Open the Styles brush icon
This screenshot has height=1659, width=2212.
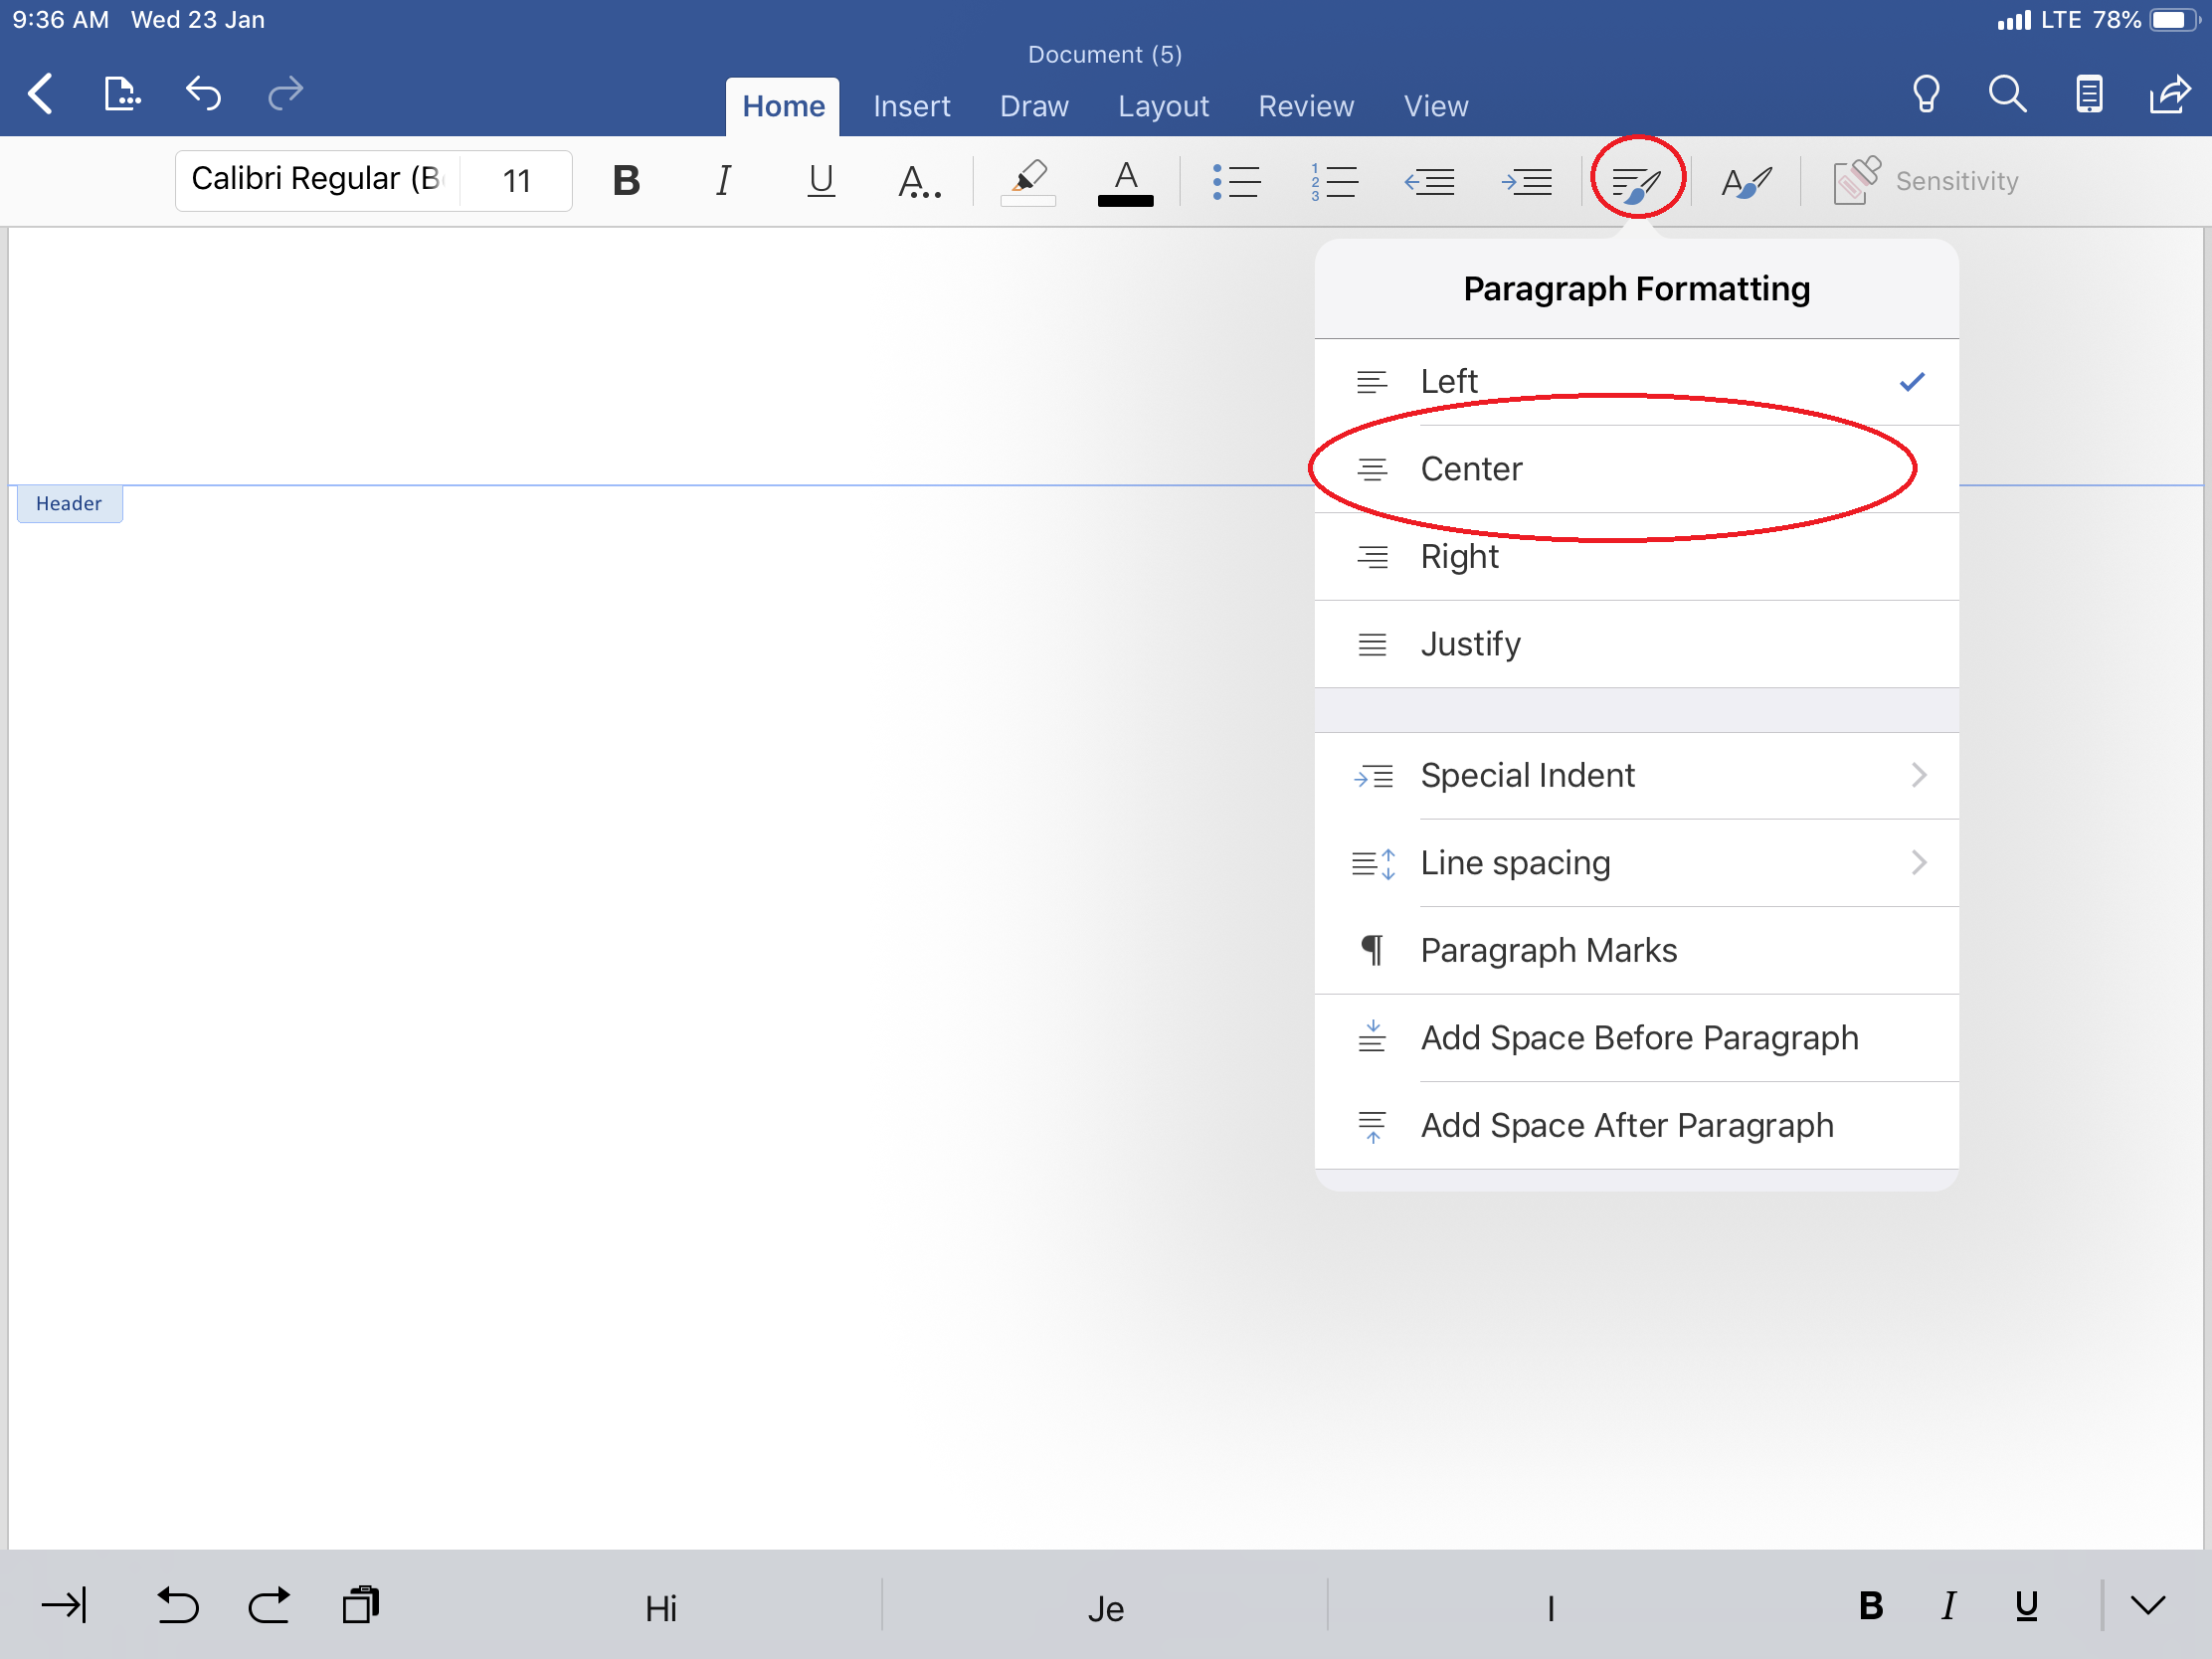tap(1746, 181)
